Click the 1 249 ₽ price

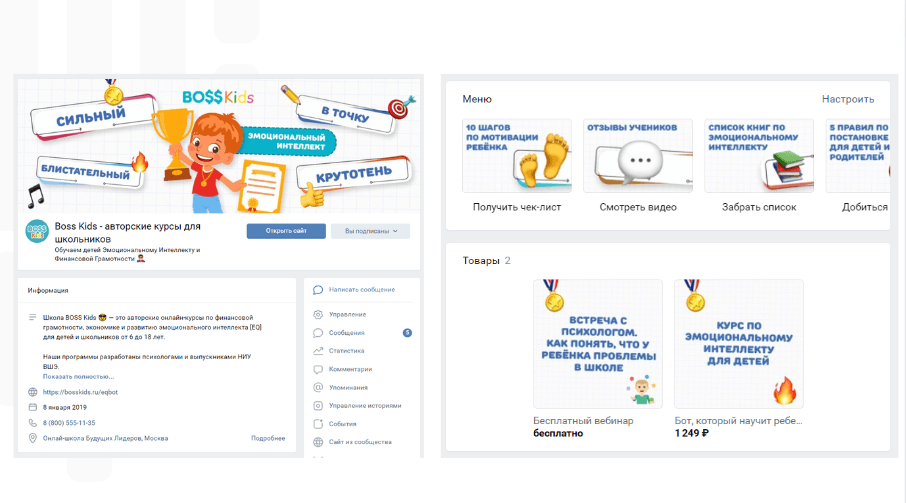pyautogui.click(x=692, y=433)
